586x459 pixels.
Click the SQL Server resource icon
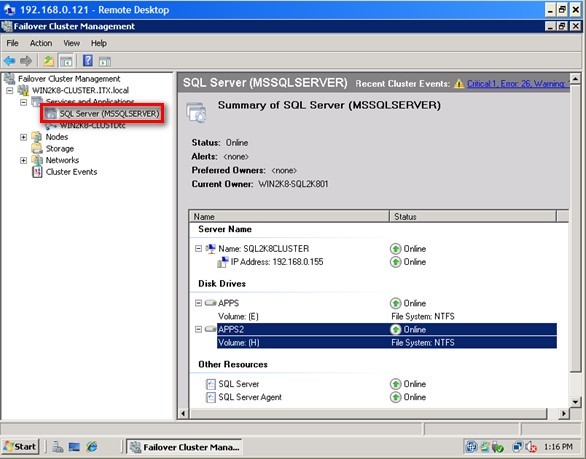tap(211, 384)
